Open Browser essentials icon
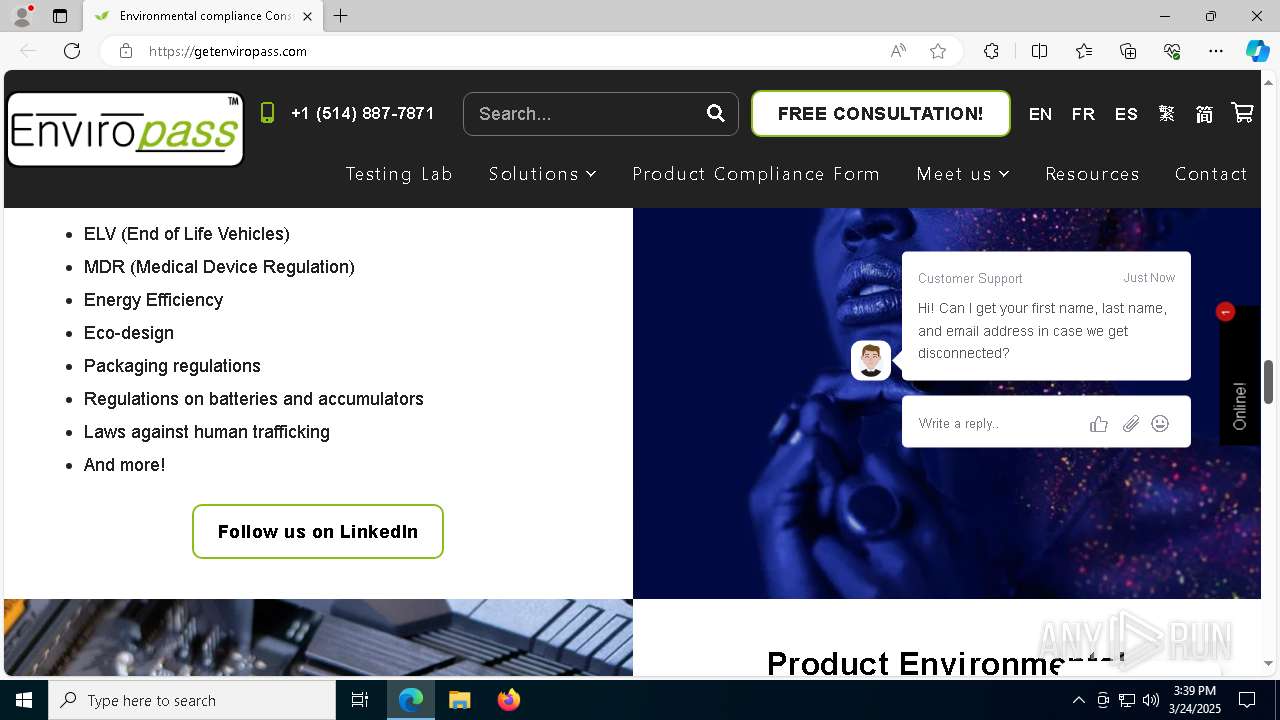The width and height of the screenshot is (1280, 720). 1172,51
